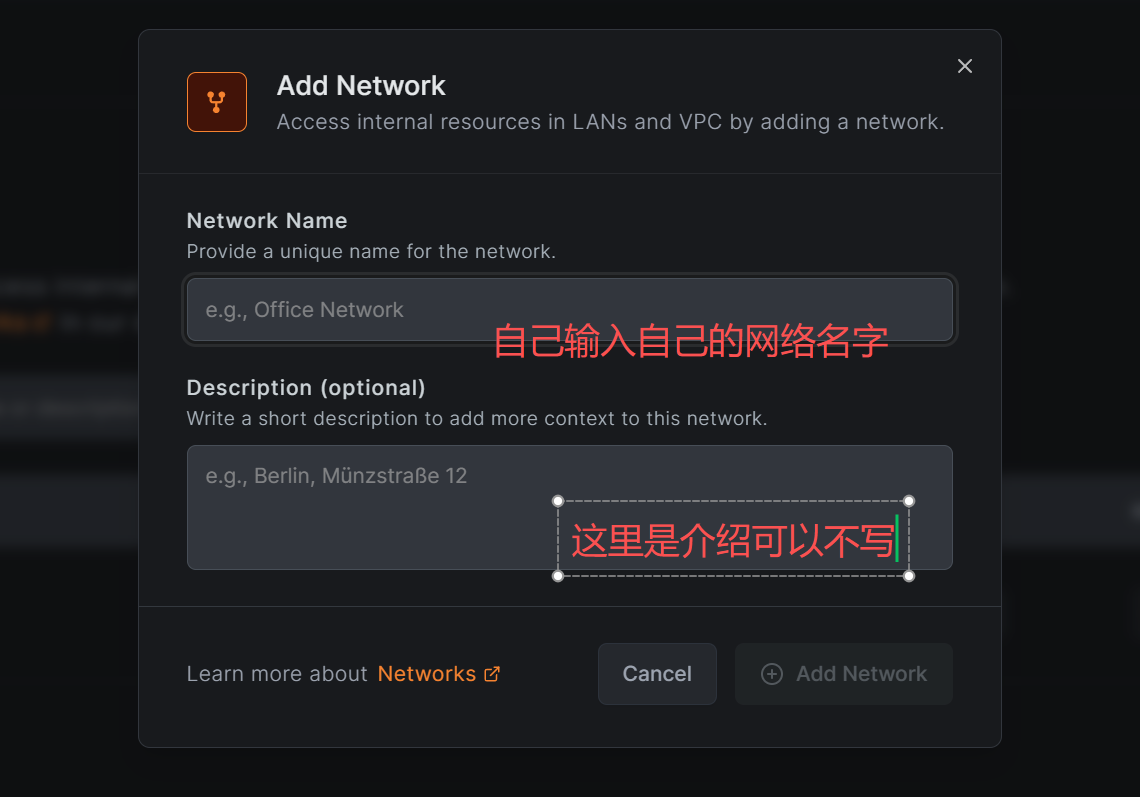Close the Add Network dialog
Viewport: 1140px width, 797px height.
[965, 66]
